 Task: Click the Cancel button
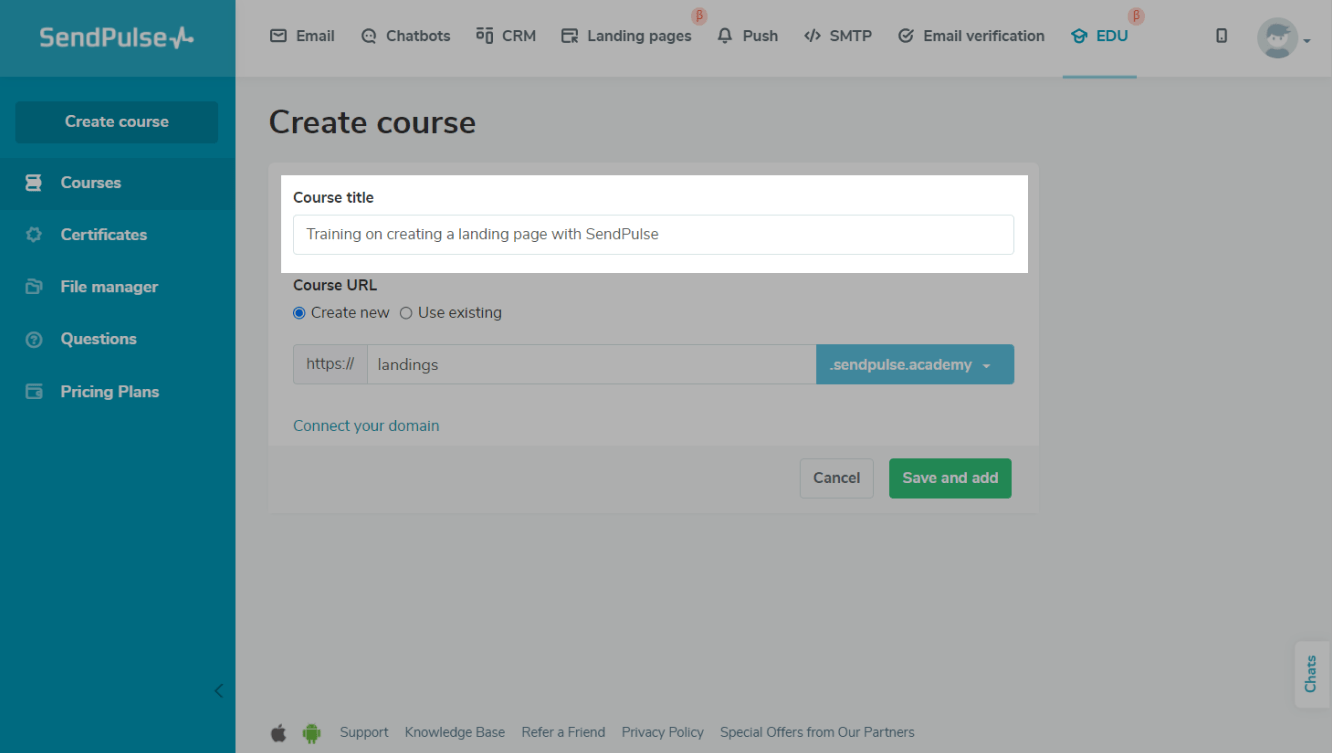836,478
